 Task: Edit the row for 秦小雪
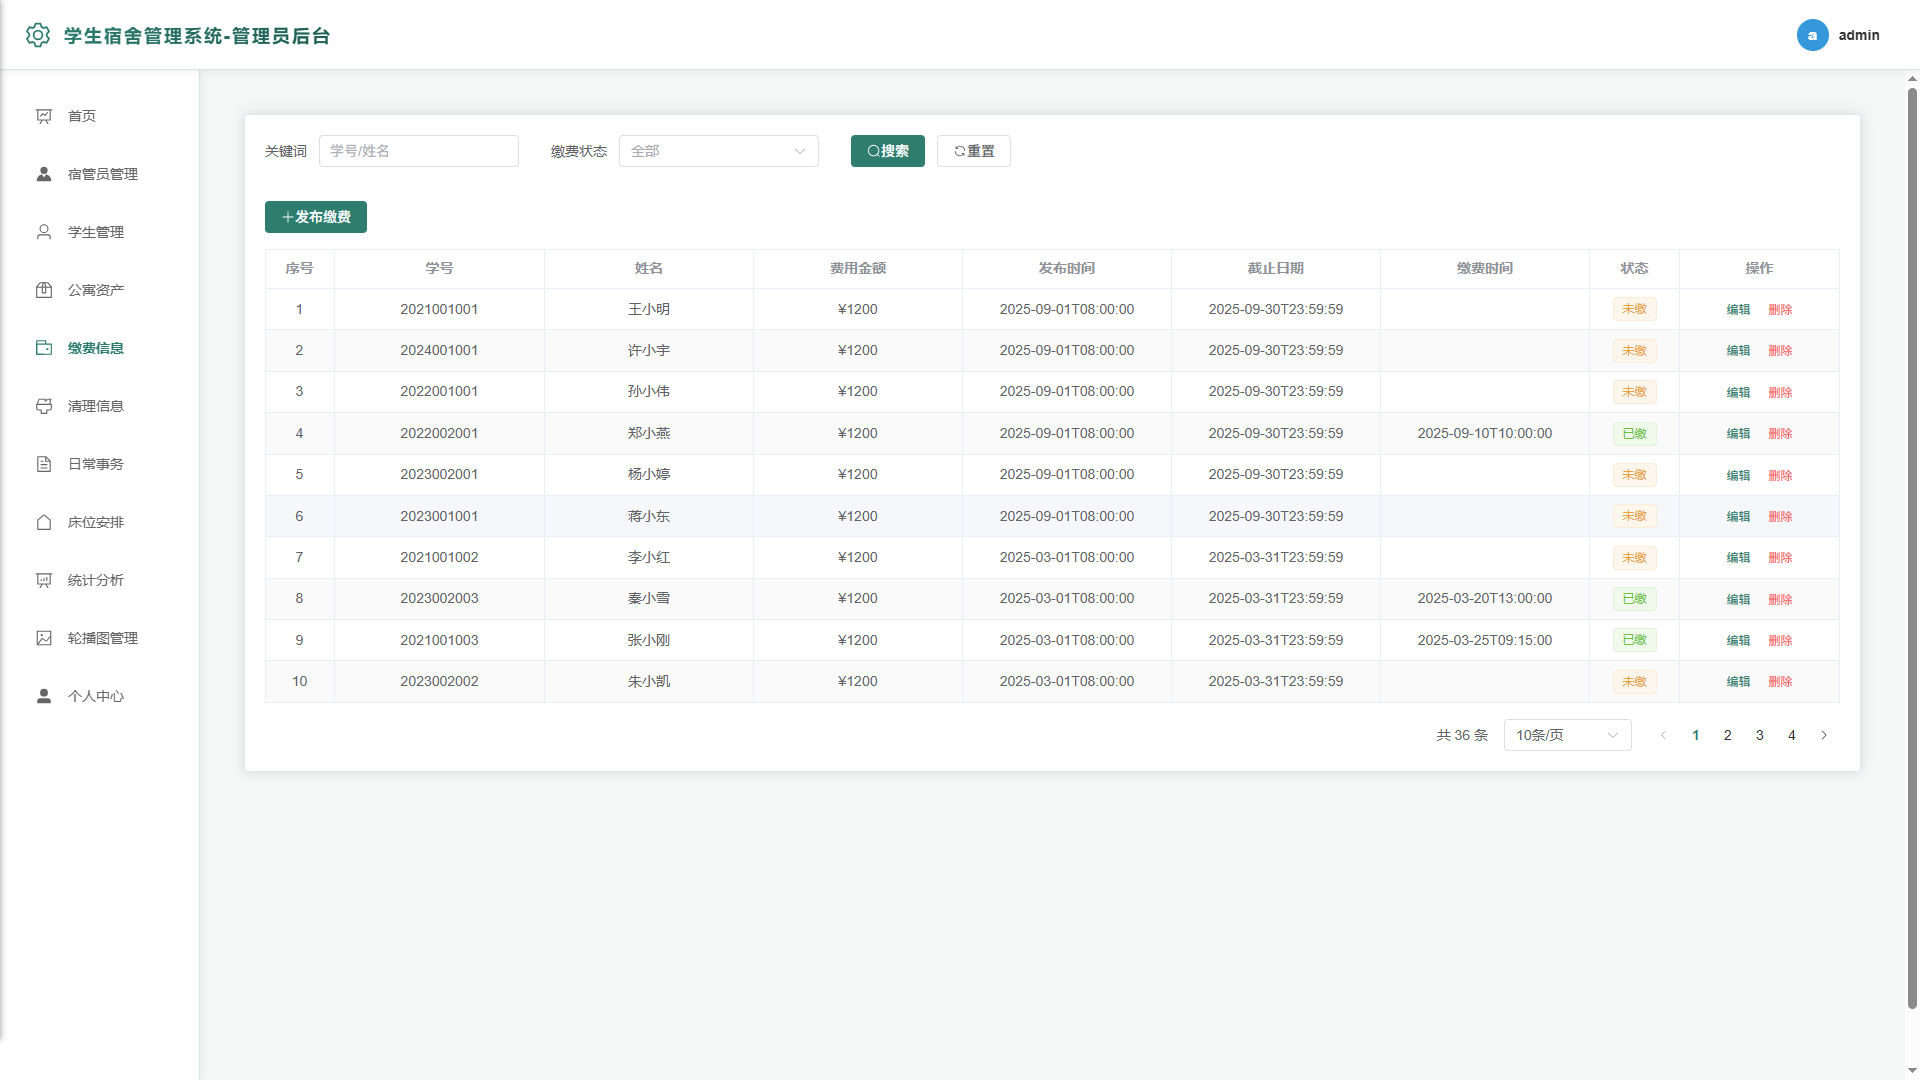click(x=1738, y=599)
